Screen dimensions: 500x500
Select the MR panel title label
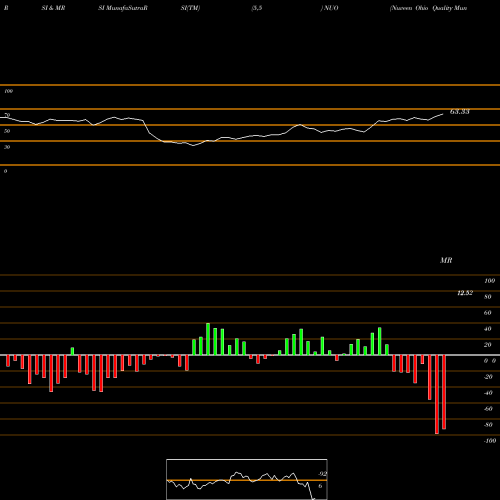[x=446, y=260]
